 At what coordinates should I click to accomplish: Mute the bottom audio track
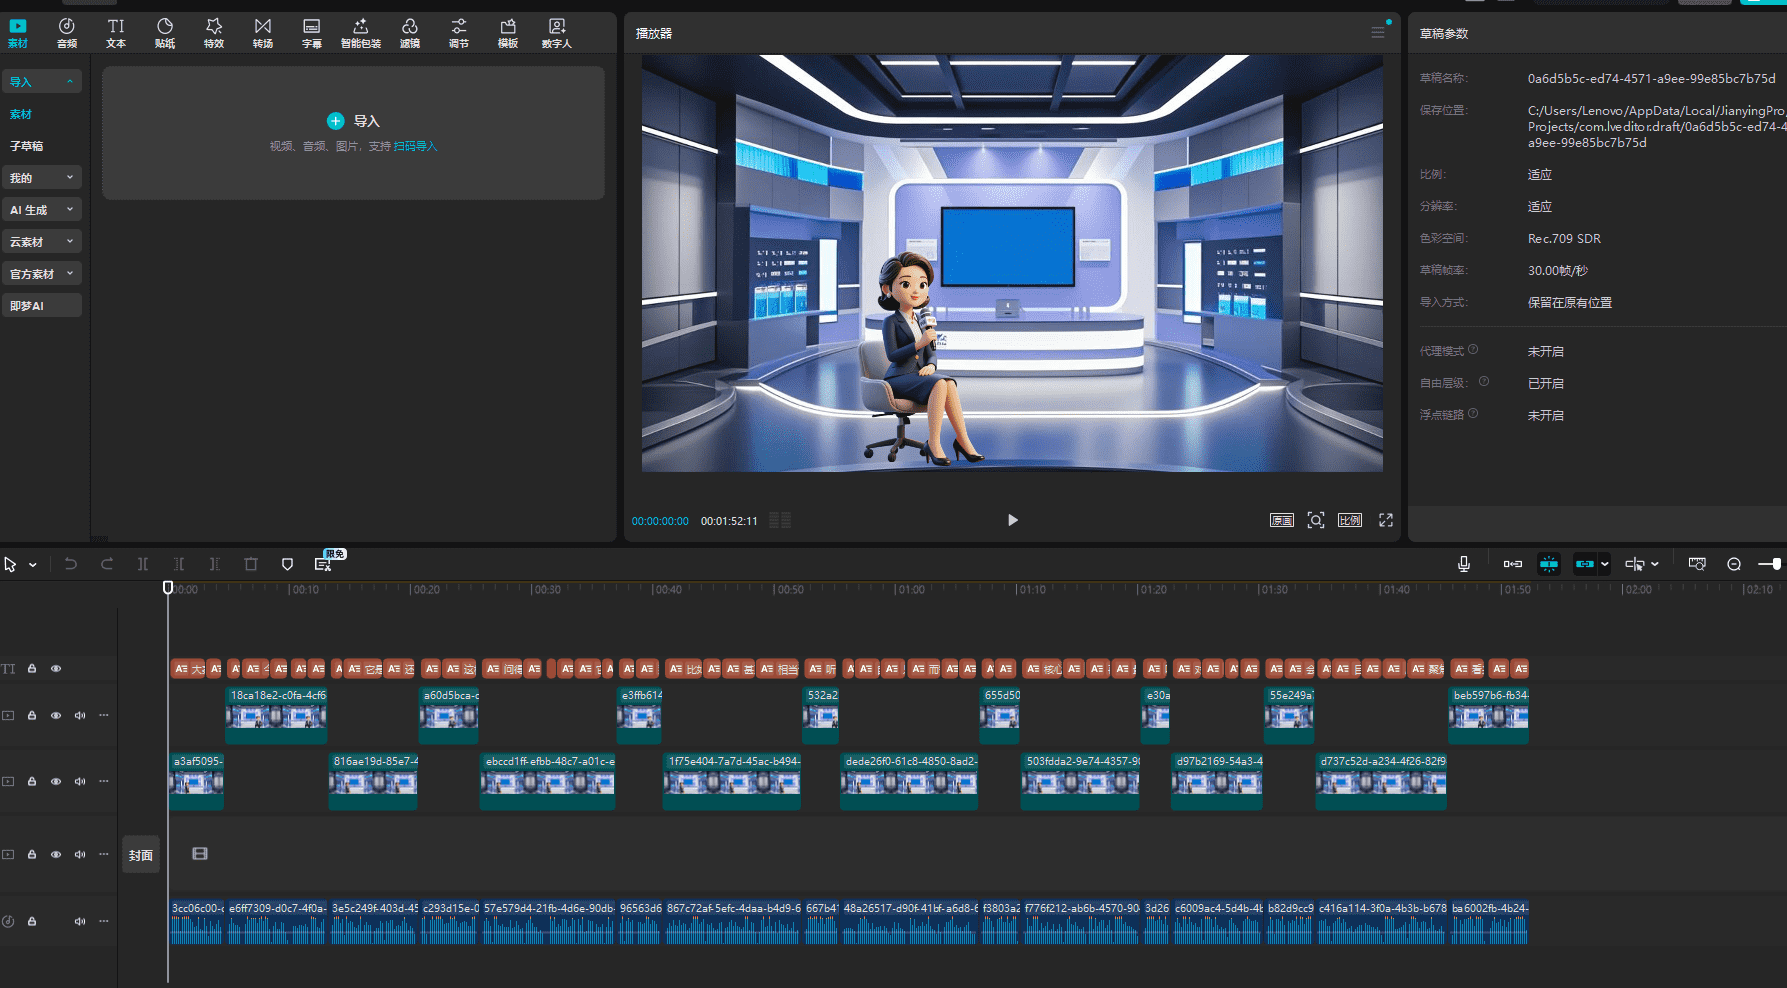point(80,921)
